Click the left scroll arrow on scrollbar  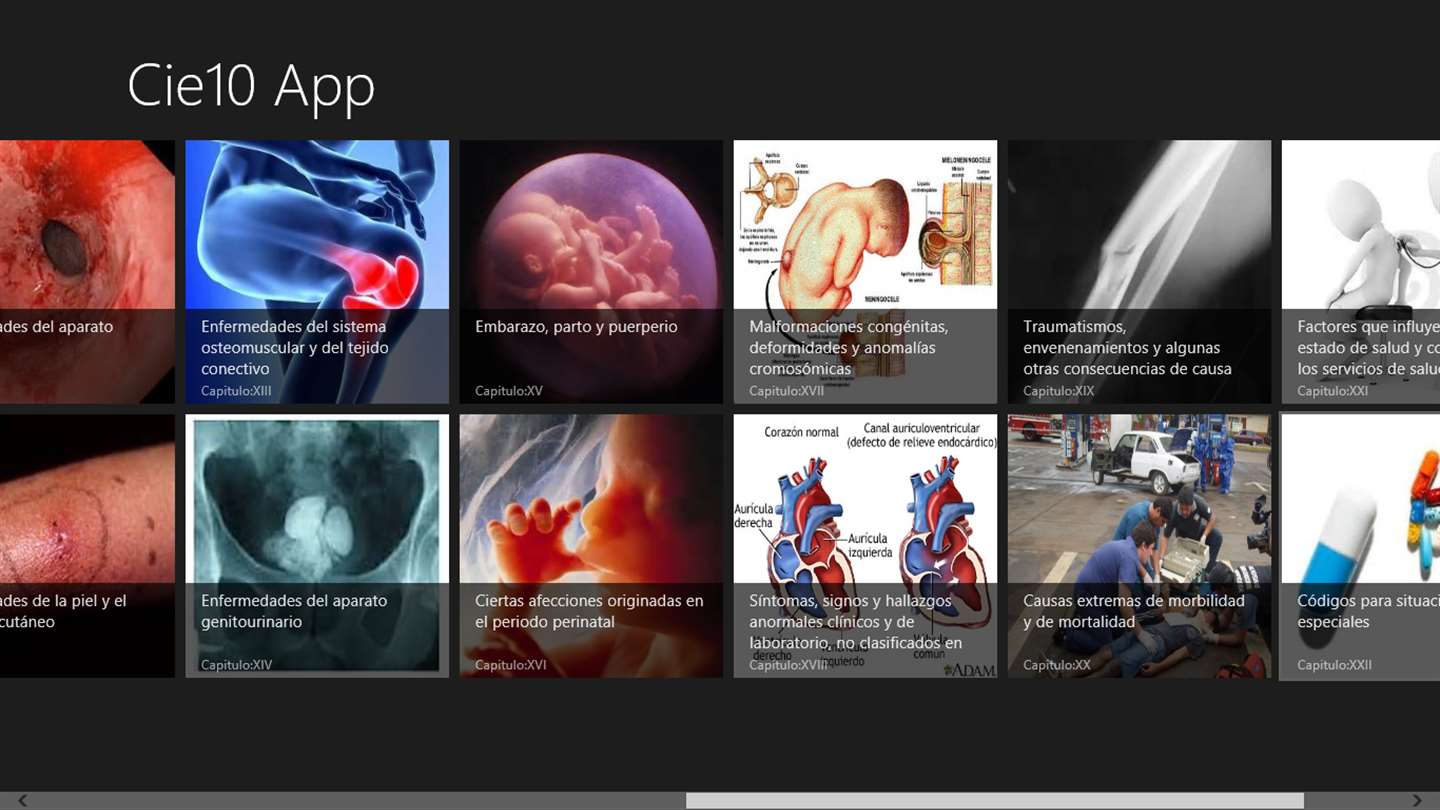pos(22,800)
